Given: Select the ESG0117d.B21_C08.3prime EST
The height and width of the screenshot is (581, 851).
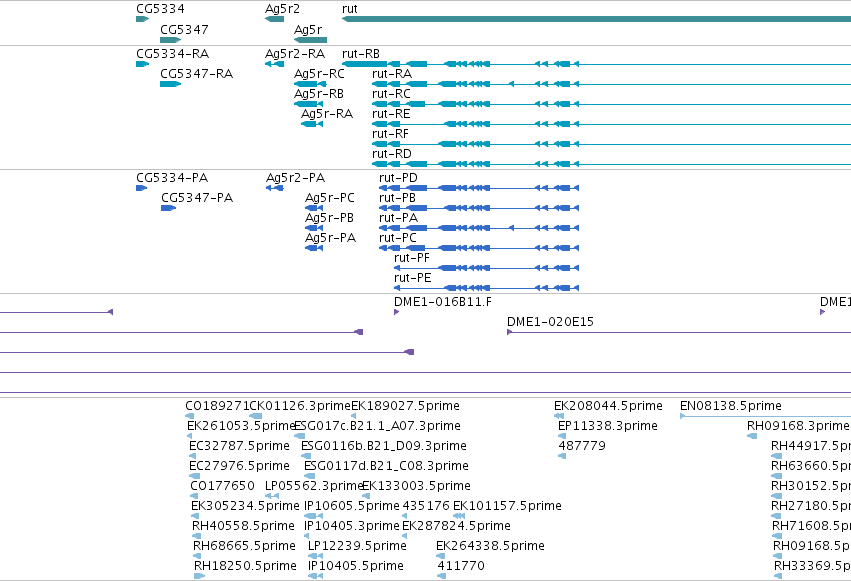Looking at the screenshot, I should (x=309, y=476).
